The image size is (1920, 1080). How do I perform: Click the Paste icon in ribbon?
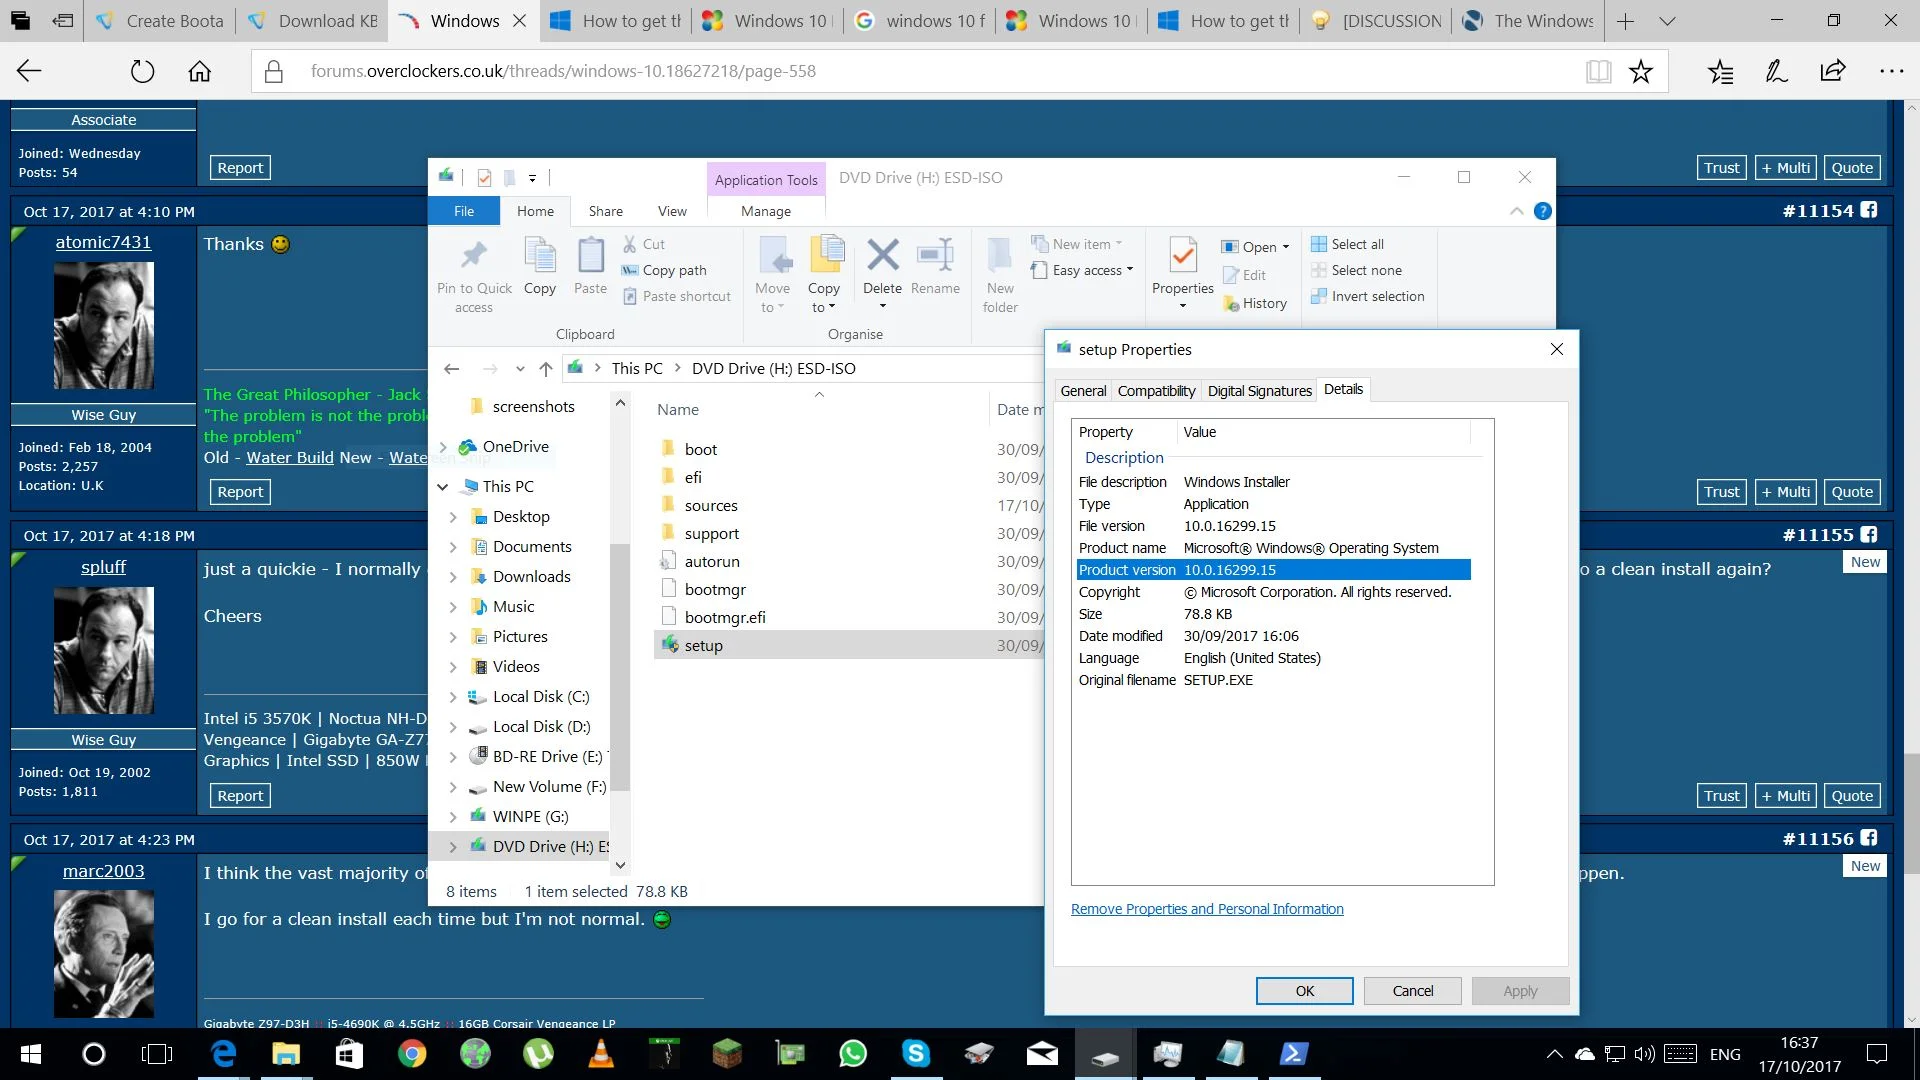[x=591, y=255]
